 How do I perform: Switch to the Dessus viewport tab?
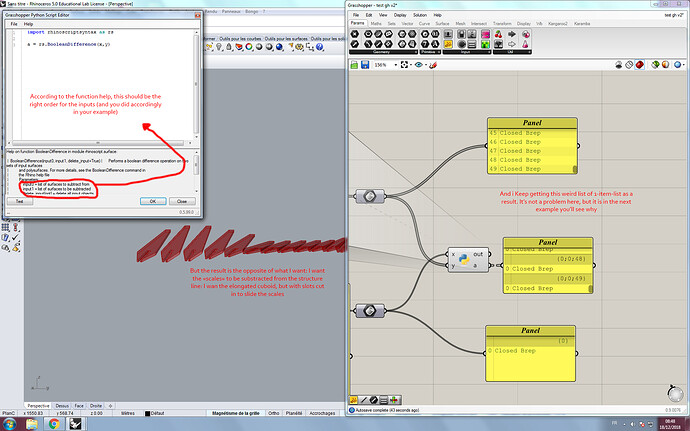coord(62,405)
